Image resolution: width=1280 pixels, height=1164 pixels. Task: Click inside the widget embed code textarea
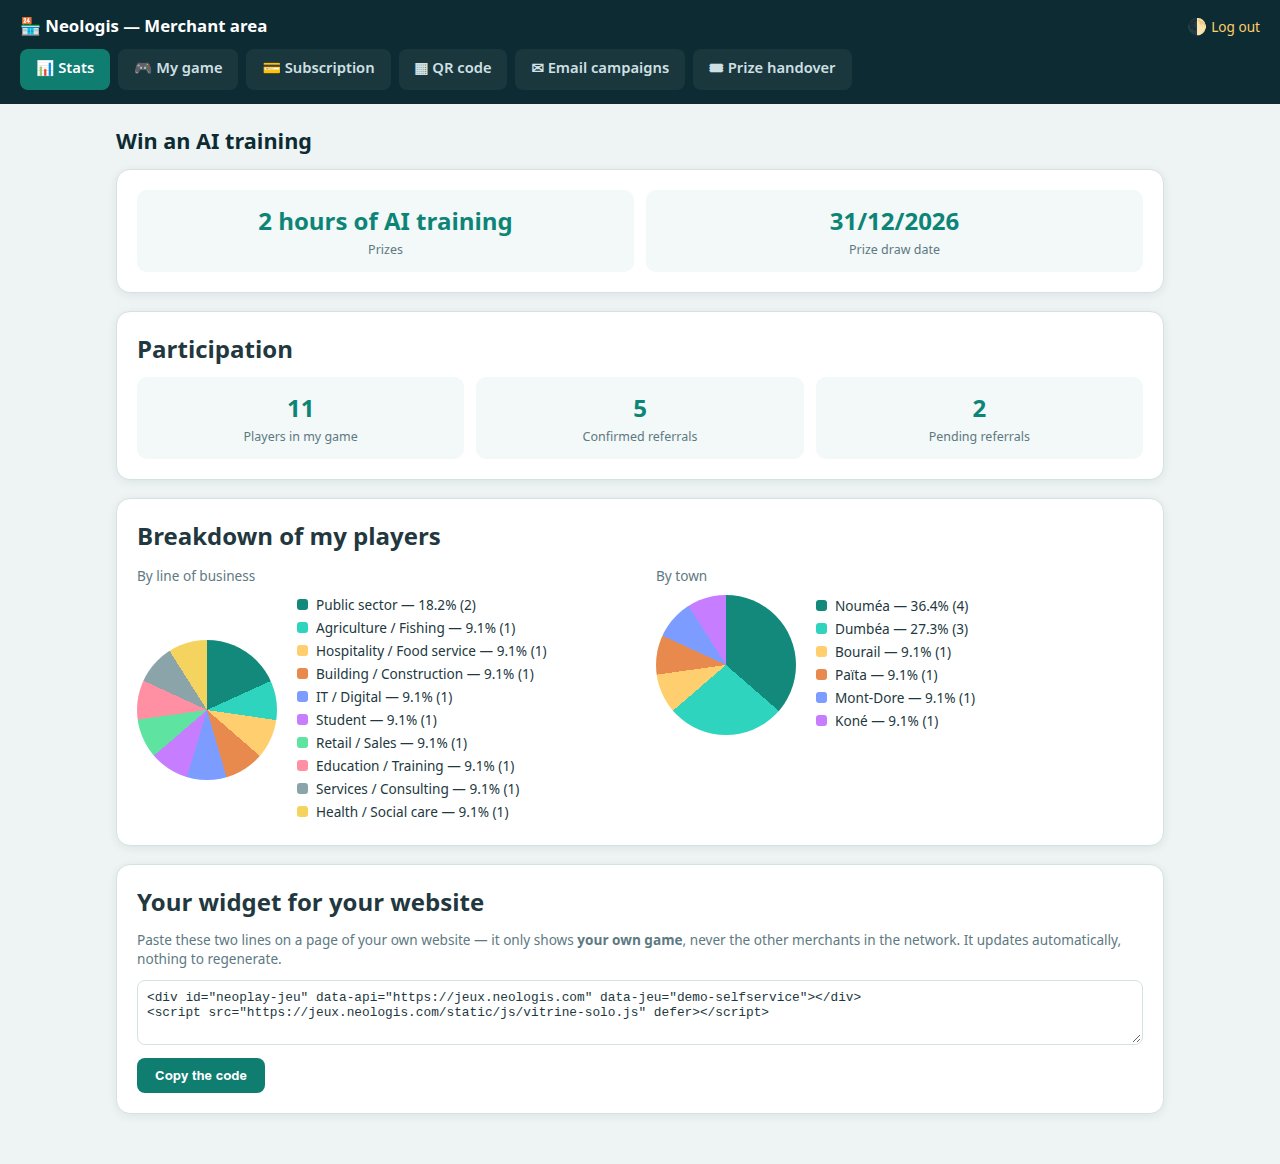click(x=640, y=1012)
